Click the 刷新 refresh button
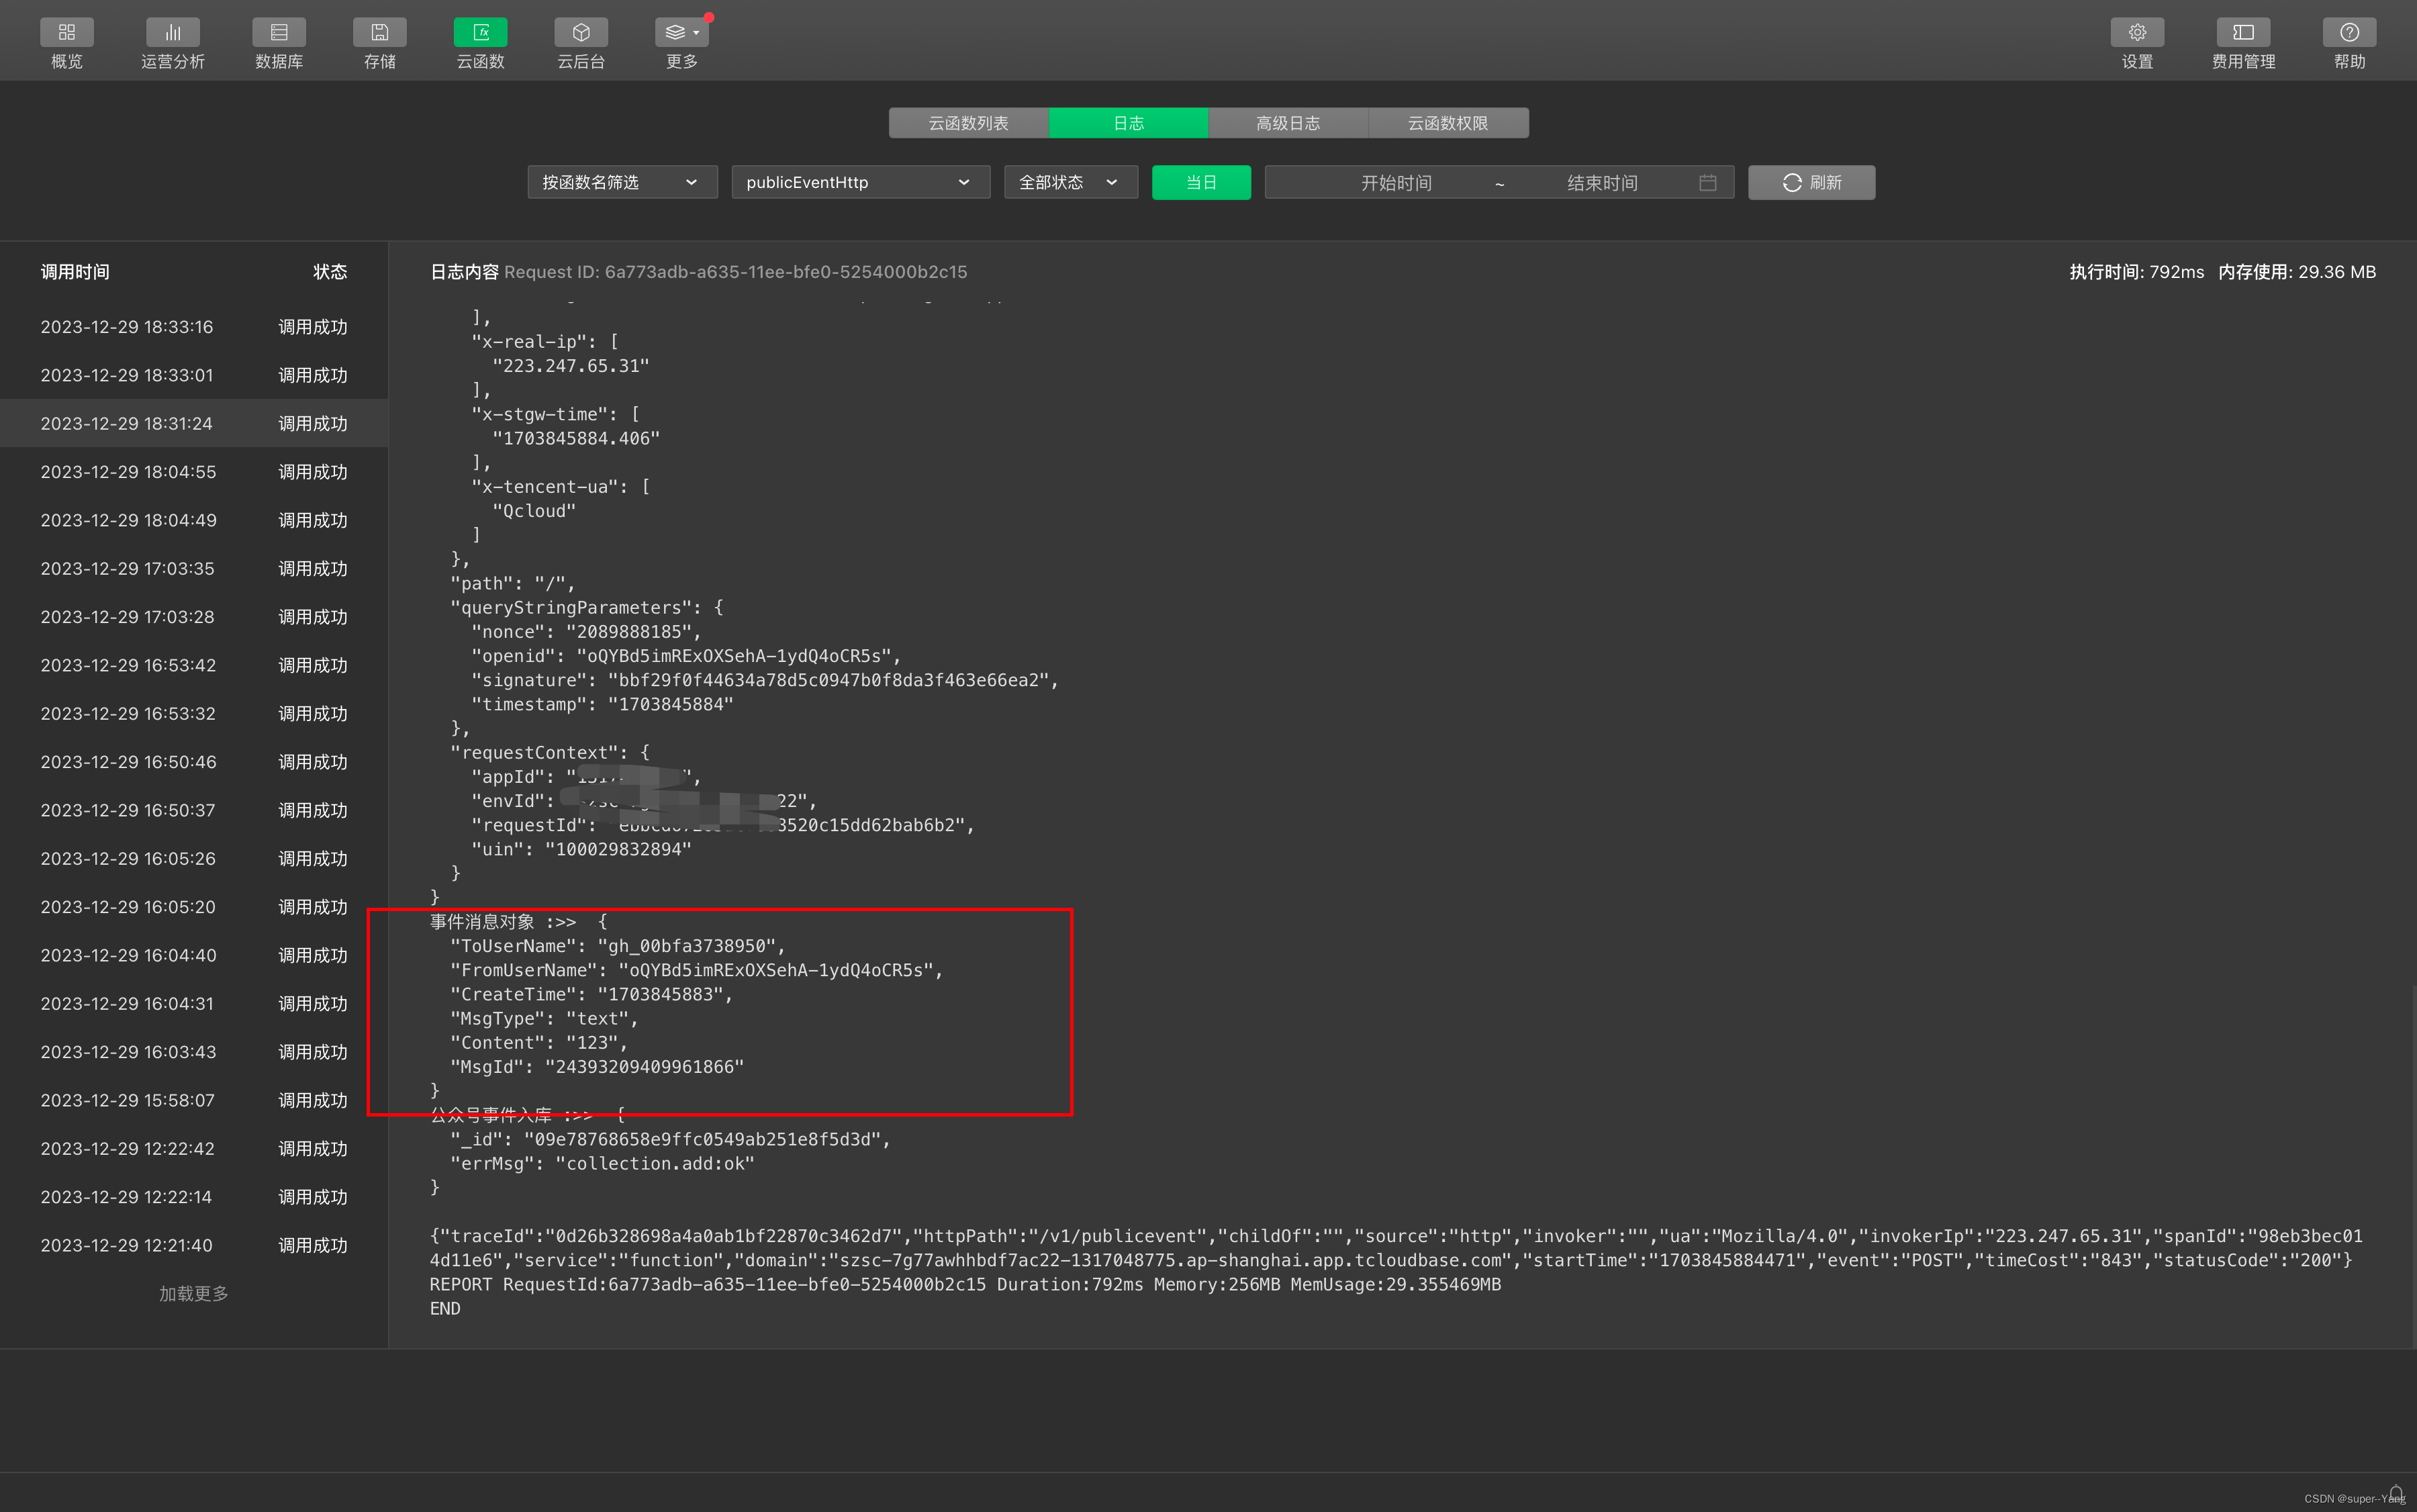 click(x=1811, y=182)
